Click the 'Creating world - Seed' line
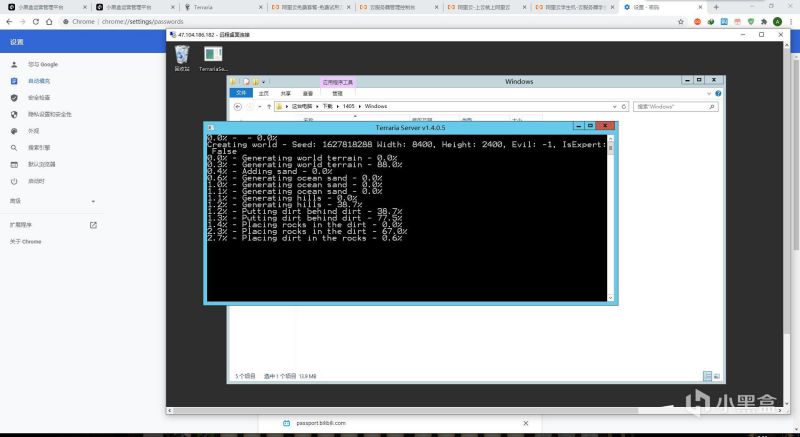The height and width of the screenshot is (437, 800). coord(407,145)
